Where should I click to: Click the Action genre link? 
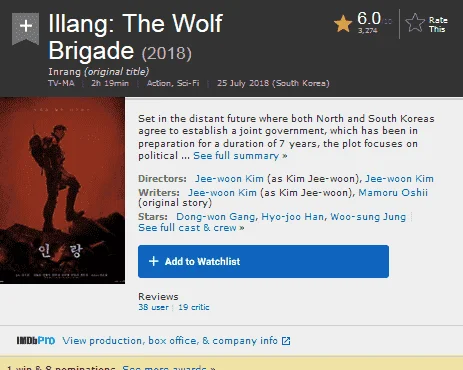tap(159, 83)
